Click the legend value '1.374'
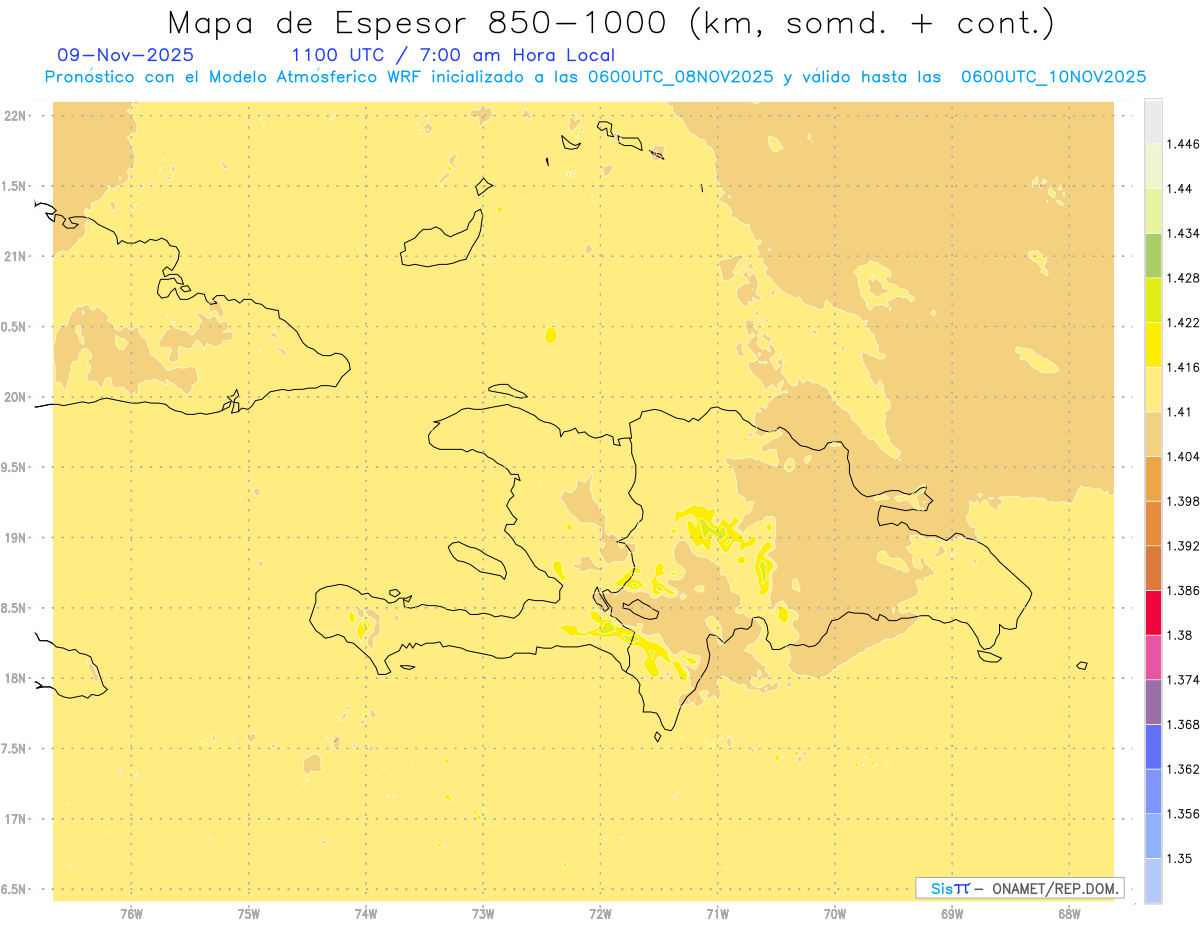Viewport: 1200px width, 927px height. tap(1184, 680)
